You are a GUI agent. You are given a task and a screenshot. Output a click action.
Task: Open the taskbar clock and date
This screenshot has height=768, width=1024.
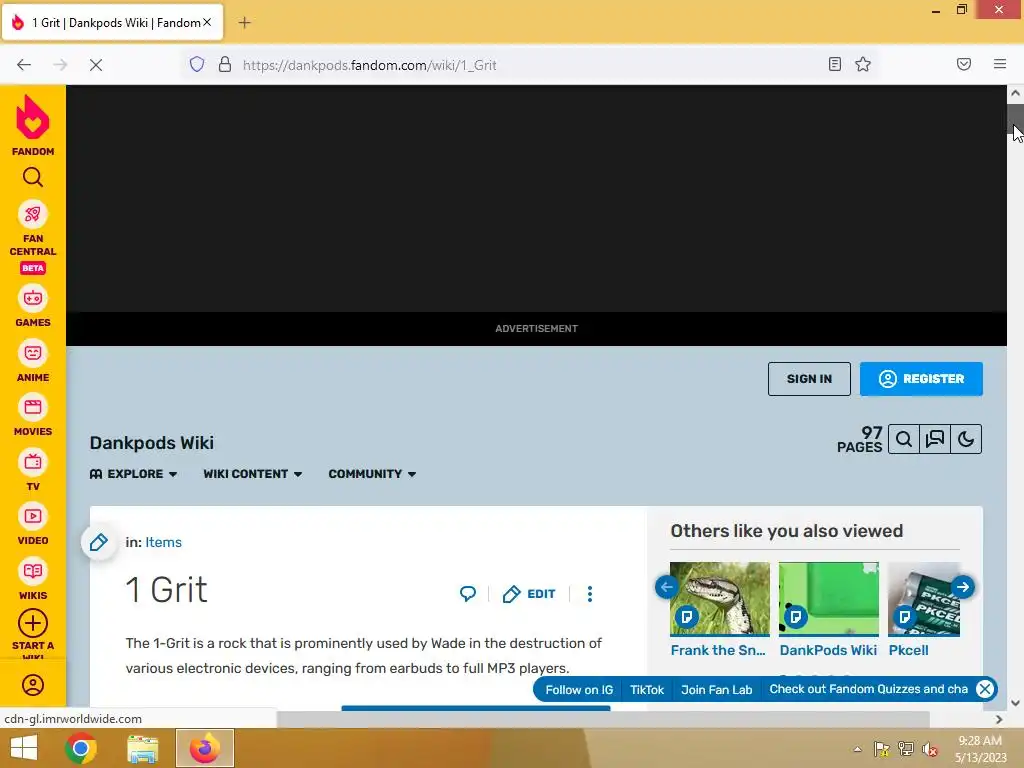click(980, 749)
